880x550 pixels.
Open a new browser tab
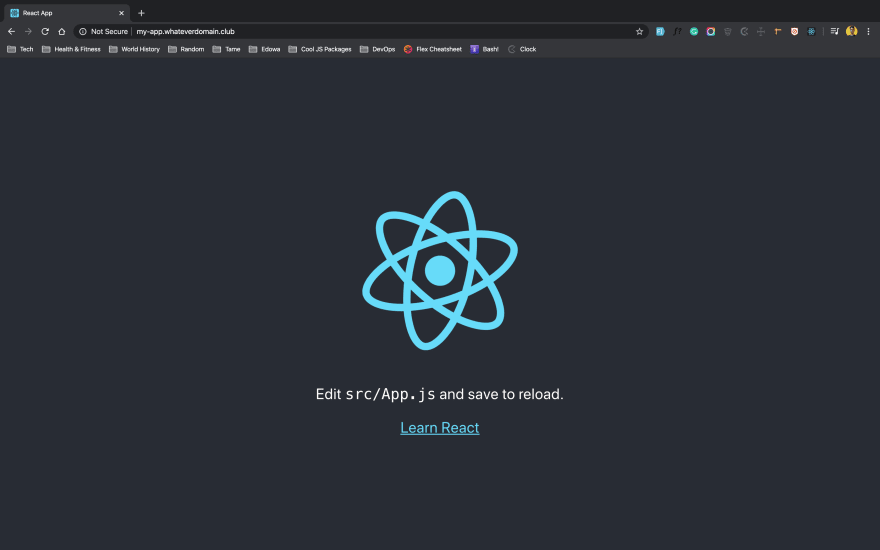[x=141, y=13]
